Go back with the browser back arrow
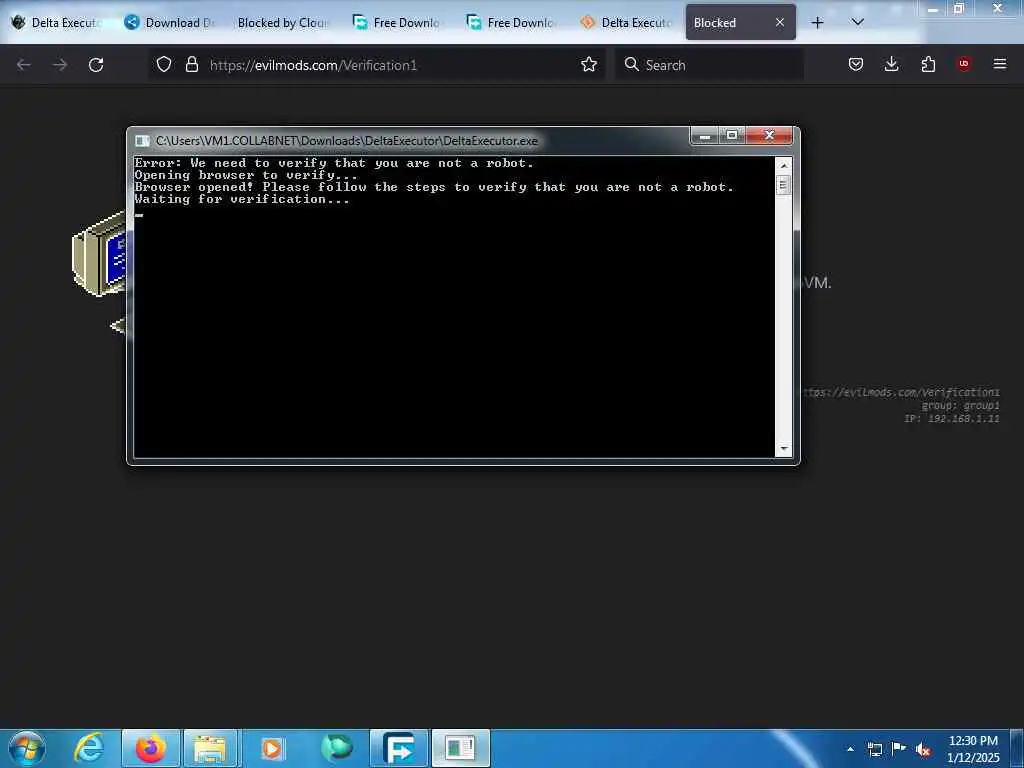The image size is (1024, 768). click(24, 65)
